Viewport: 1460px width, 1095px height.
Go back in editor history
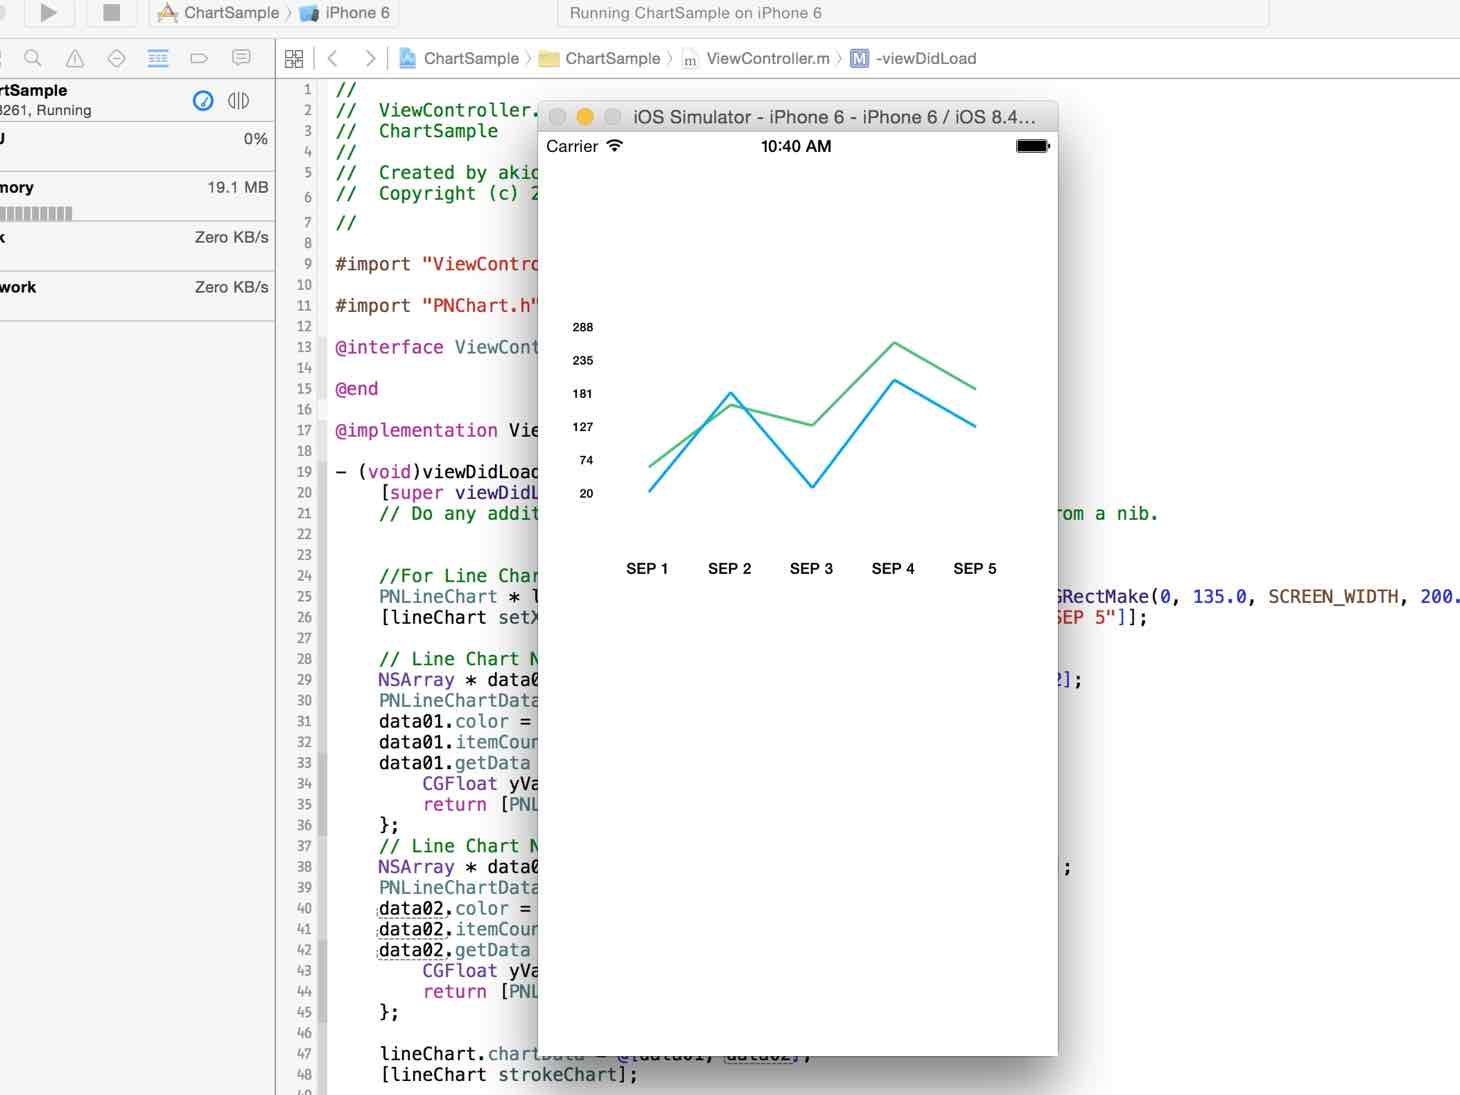pos(333,59)
